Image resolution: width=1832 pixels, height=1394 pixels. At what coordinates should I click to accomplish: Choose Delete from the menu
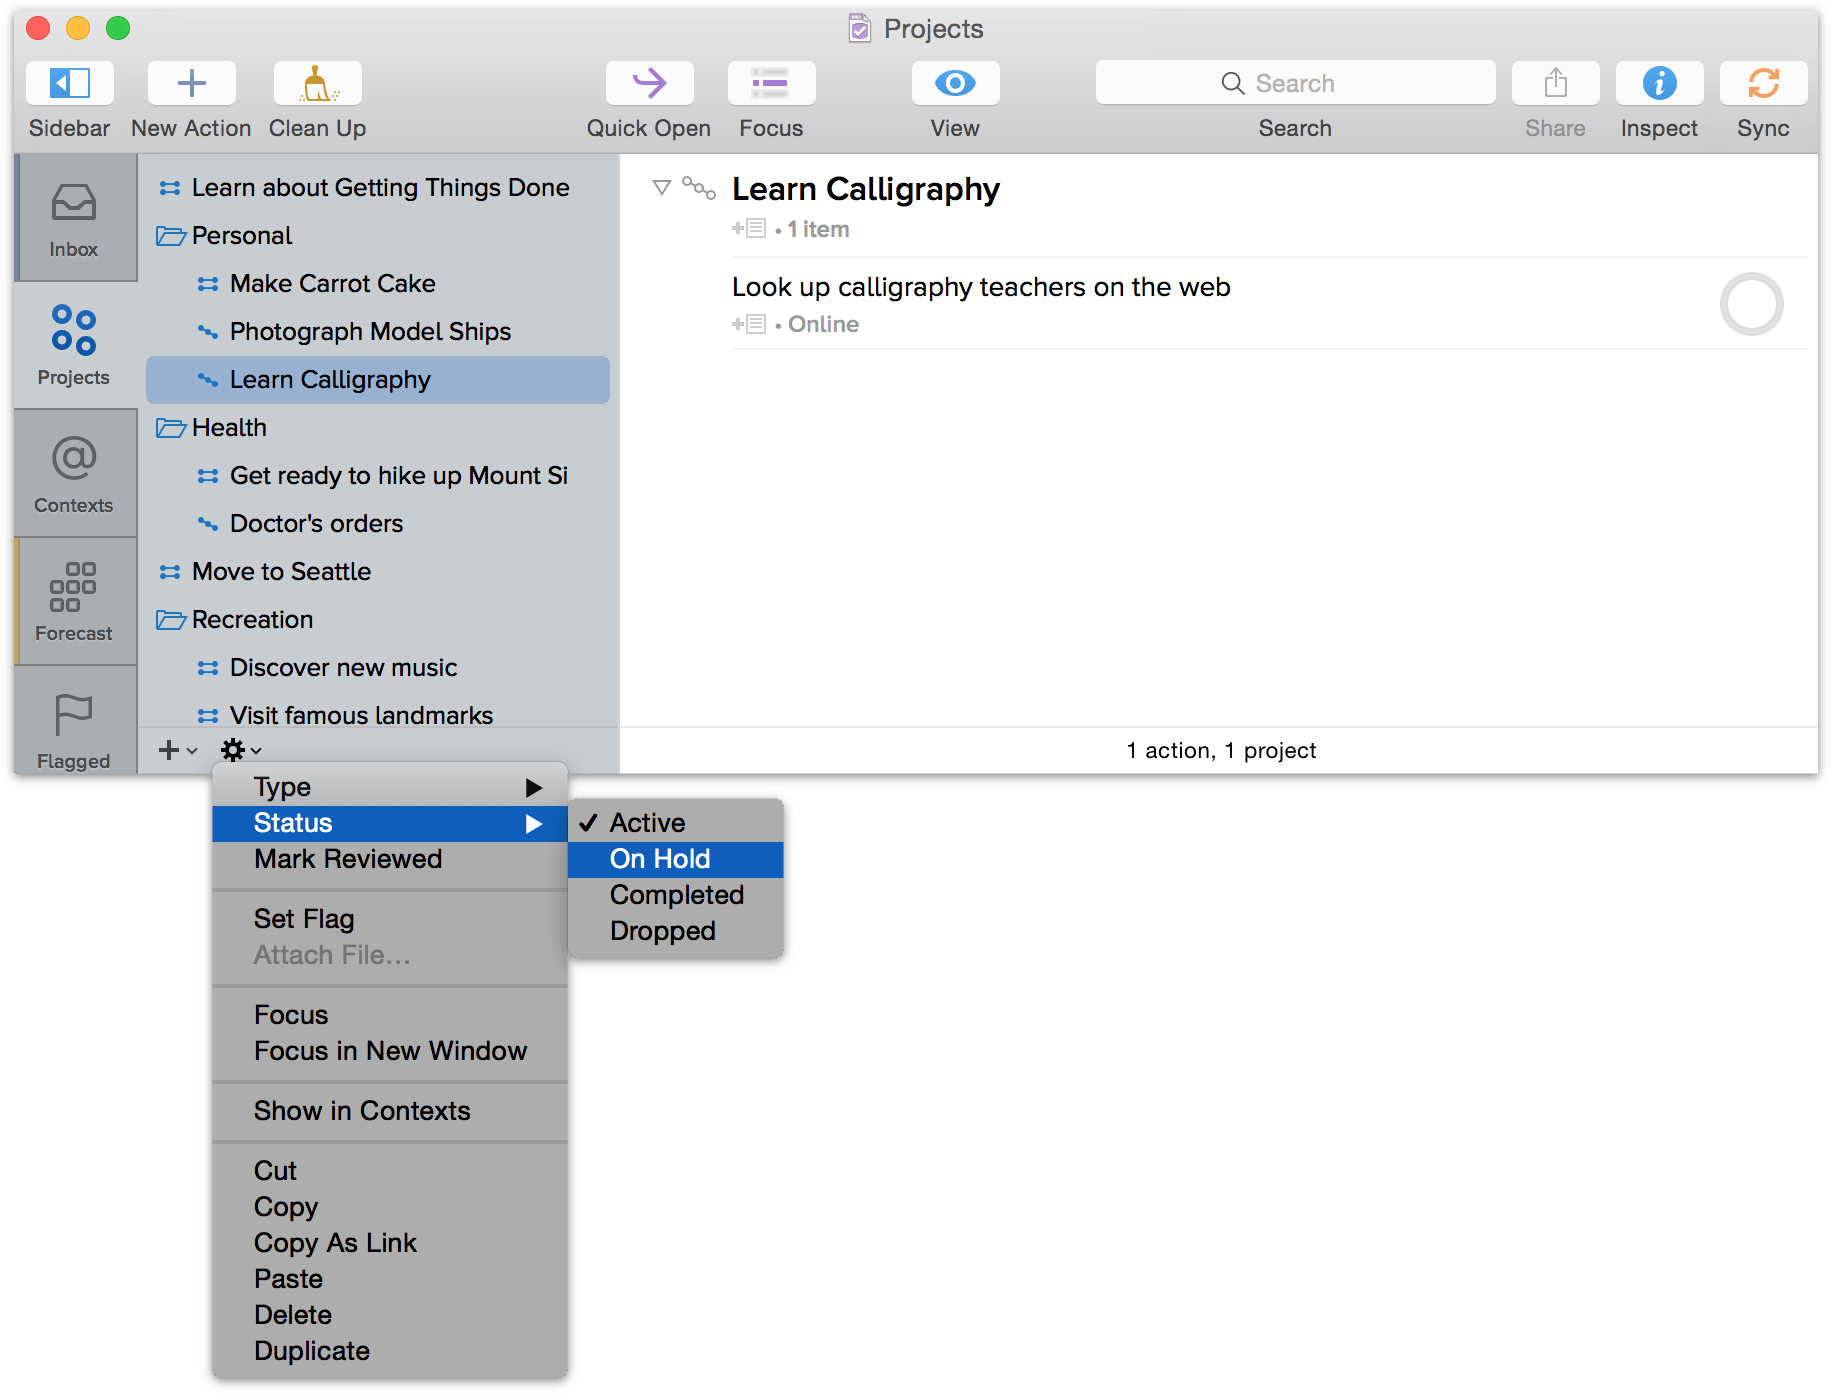click(390, 1315)
